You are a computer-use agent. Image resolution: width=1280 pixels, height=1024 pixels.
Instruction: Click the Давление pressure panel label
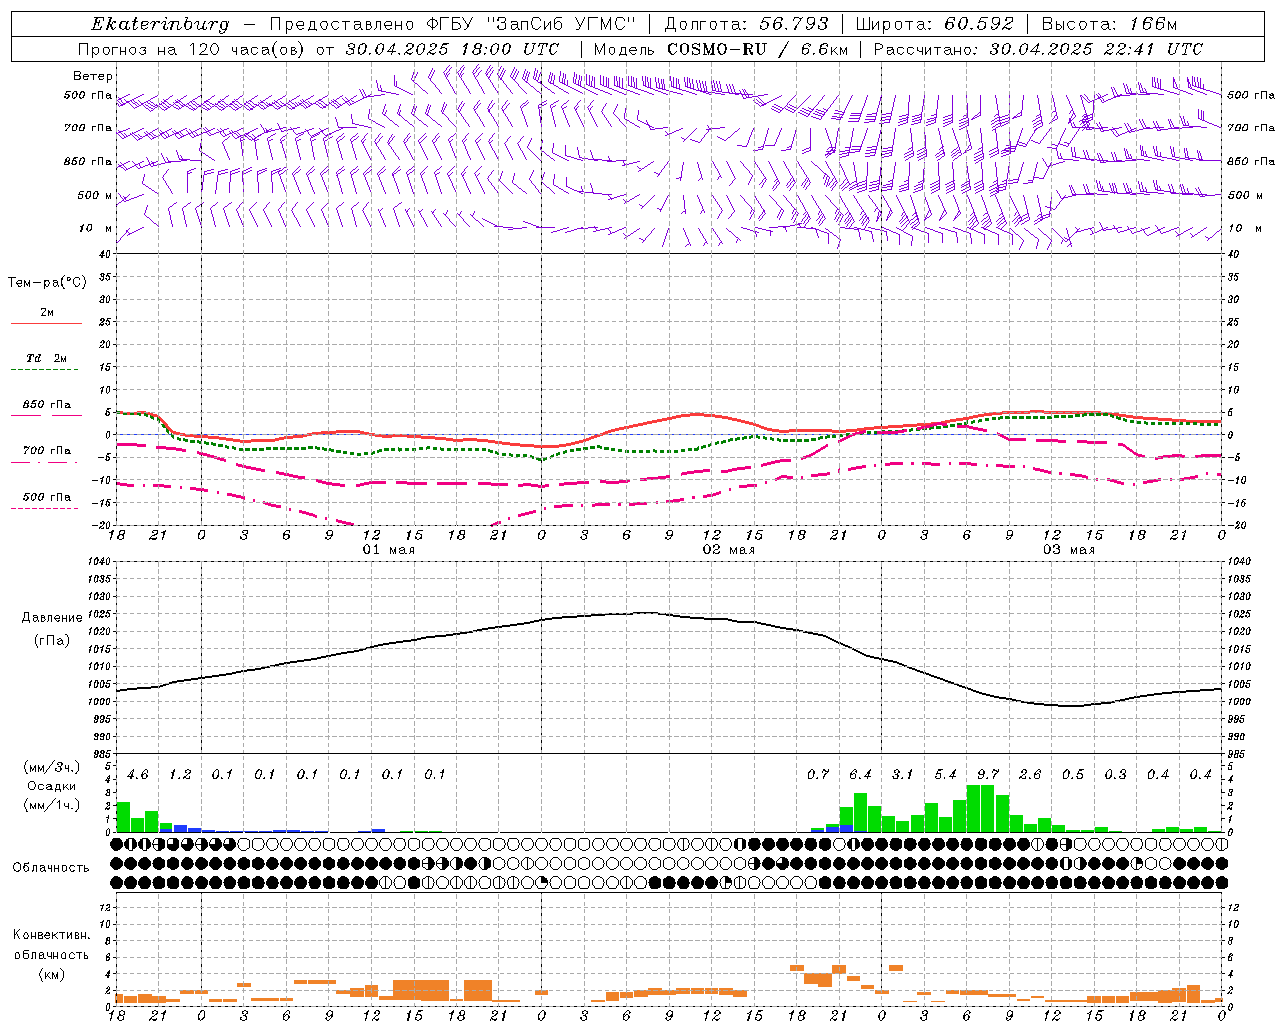tap(52, 618)
